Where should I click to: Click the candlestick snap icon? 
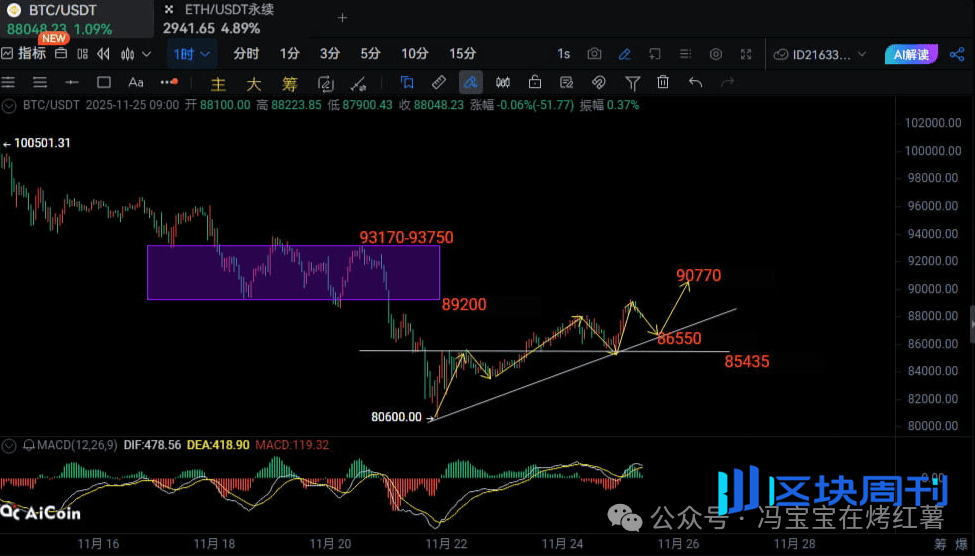[503, 82]
